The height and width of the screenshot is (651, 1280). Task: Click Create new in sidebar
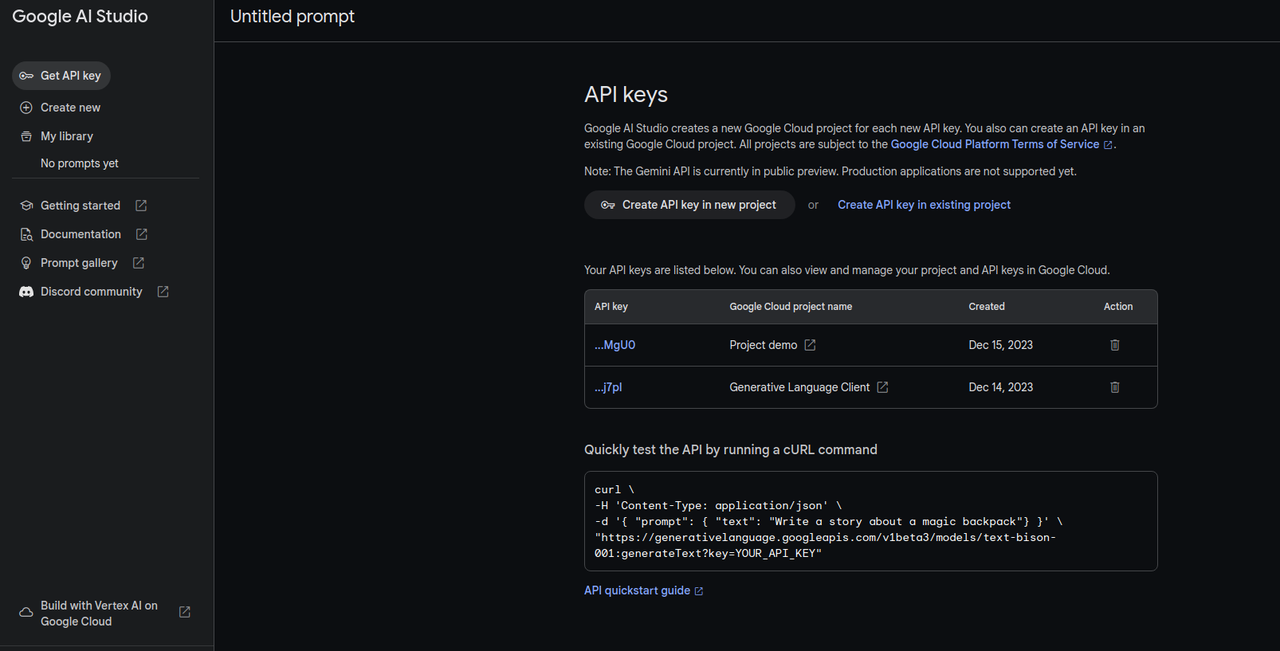70,108
